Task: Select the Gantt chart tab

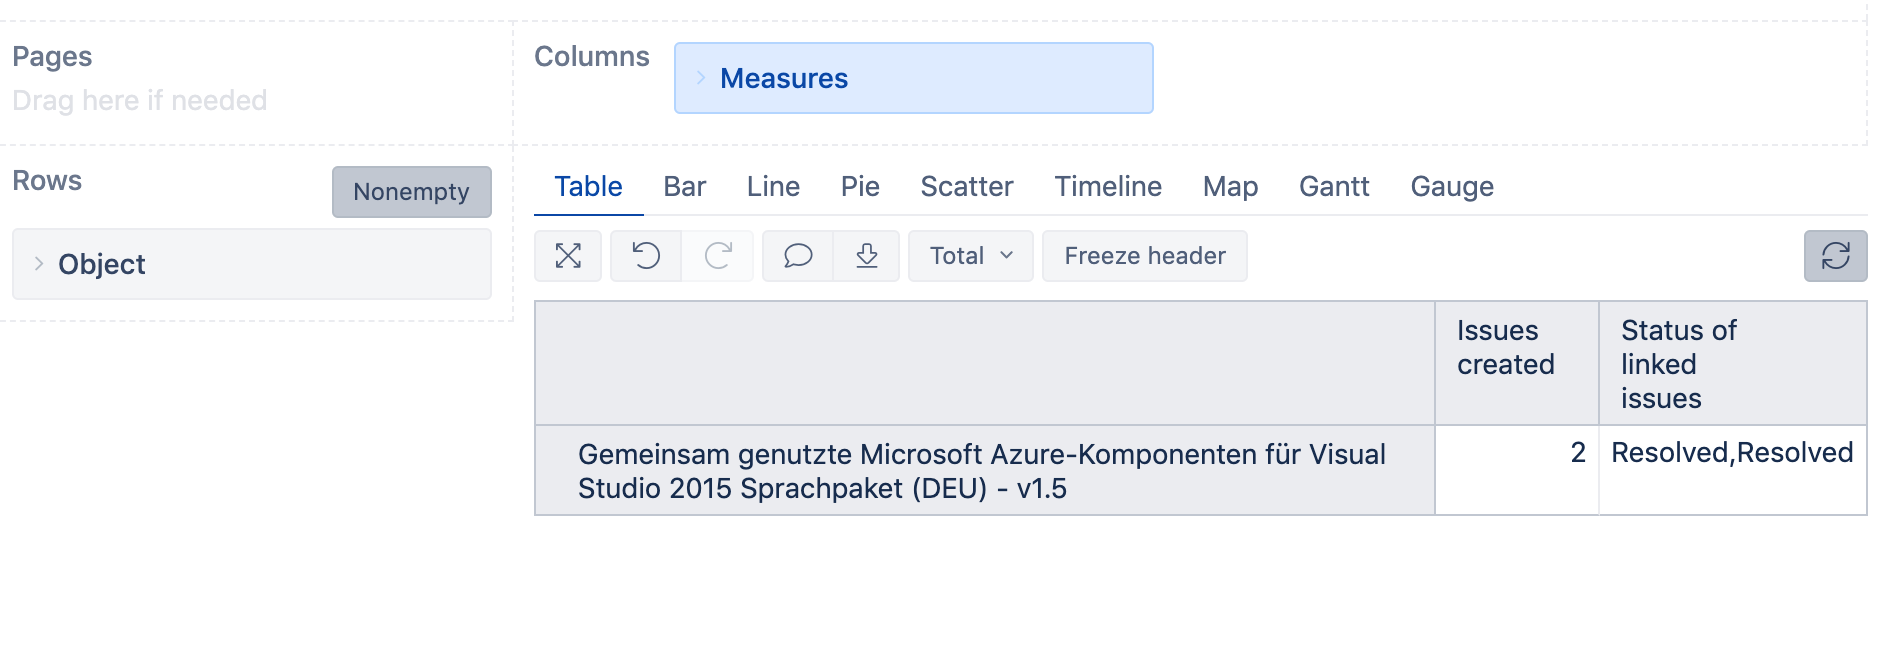Action: point(1333,187)
